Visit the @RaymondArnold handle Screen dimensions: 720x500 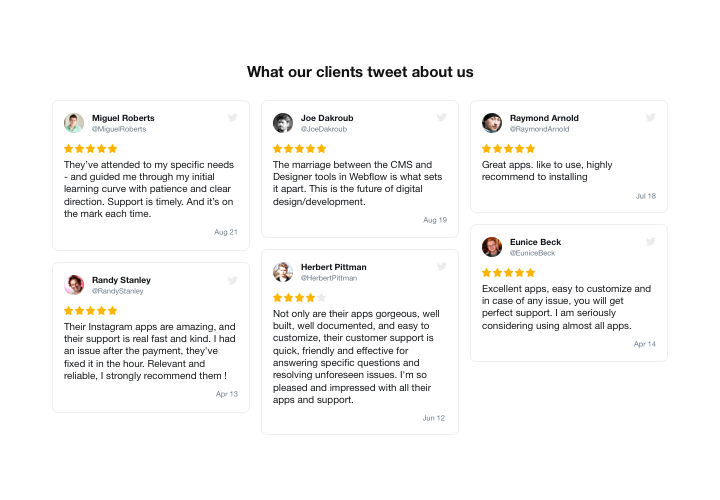[539, 129]
